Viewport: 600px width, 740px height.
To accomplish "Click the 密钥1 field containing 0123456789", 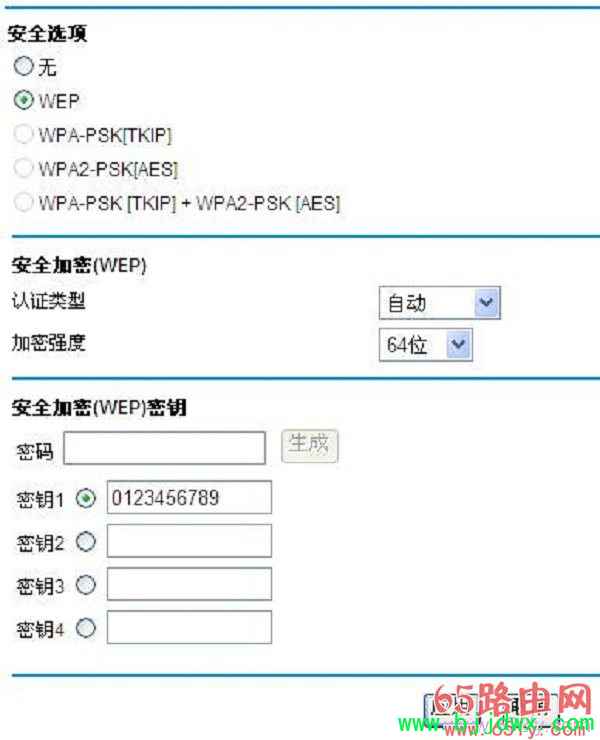I will click(x=189, y=497).
